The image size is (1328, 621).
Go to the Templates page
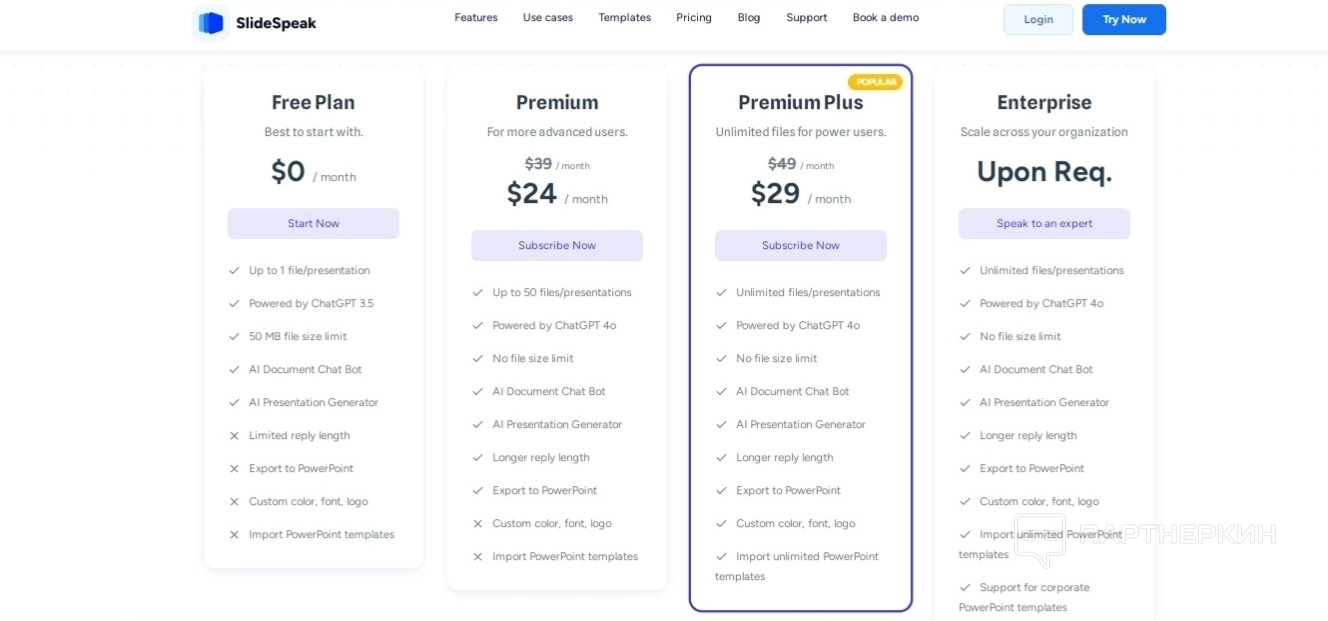coord(624,18)
